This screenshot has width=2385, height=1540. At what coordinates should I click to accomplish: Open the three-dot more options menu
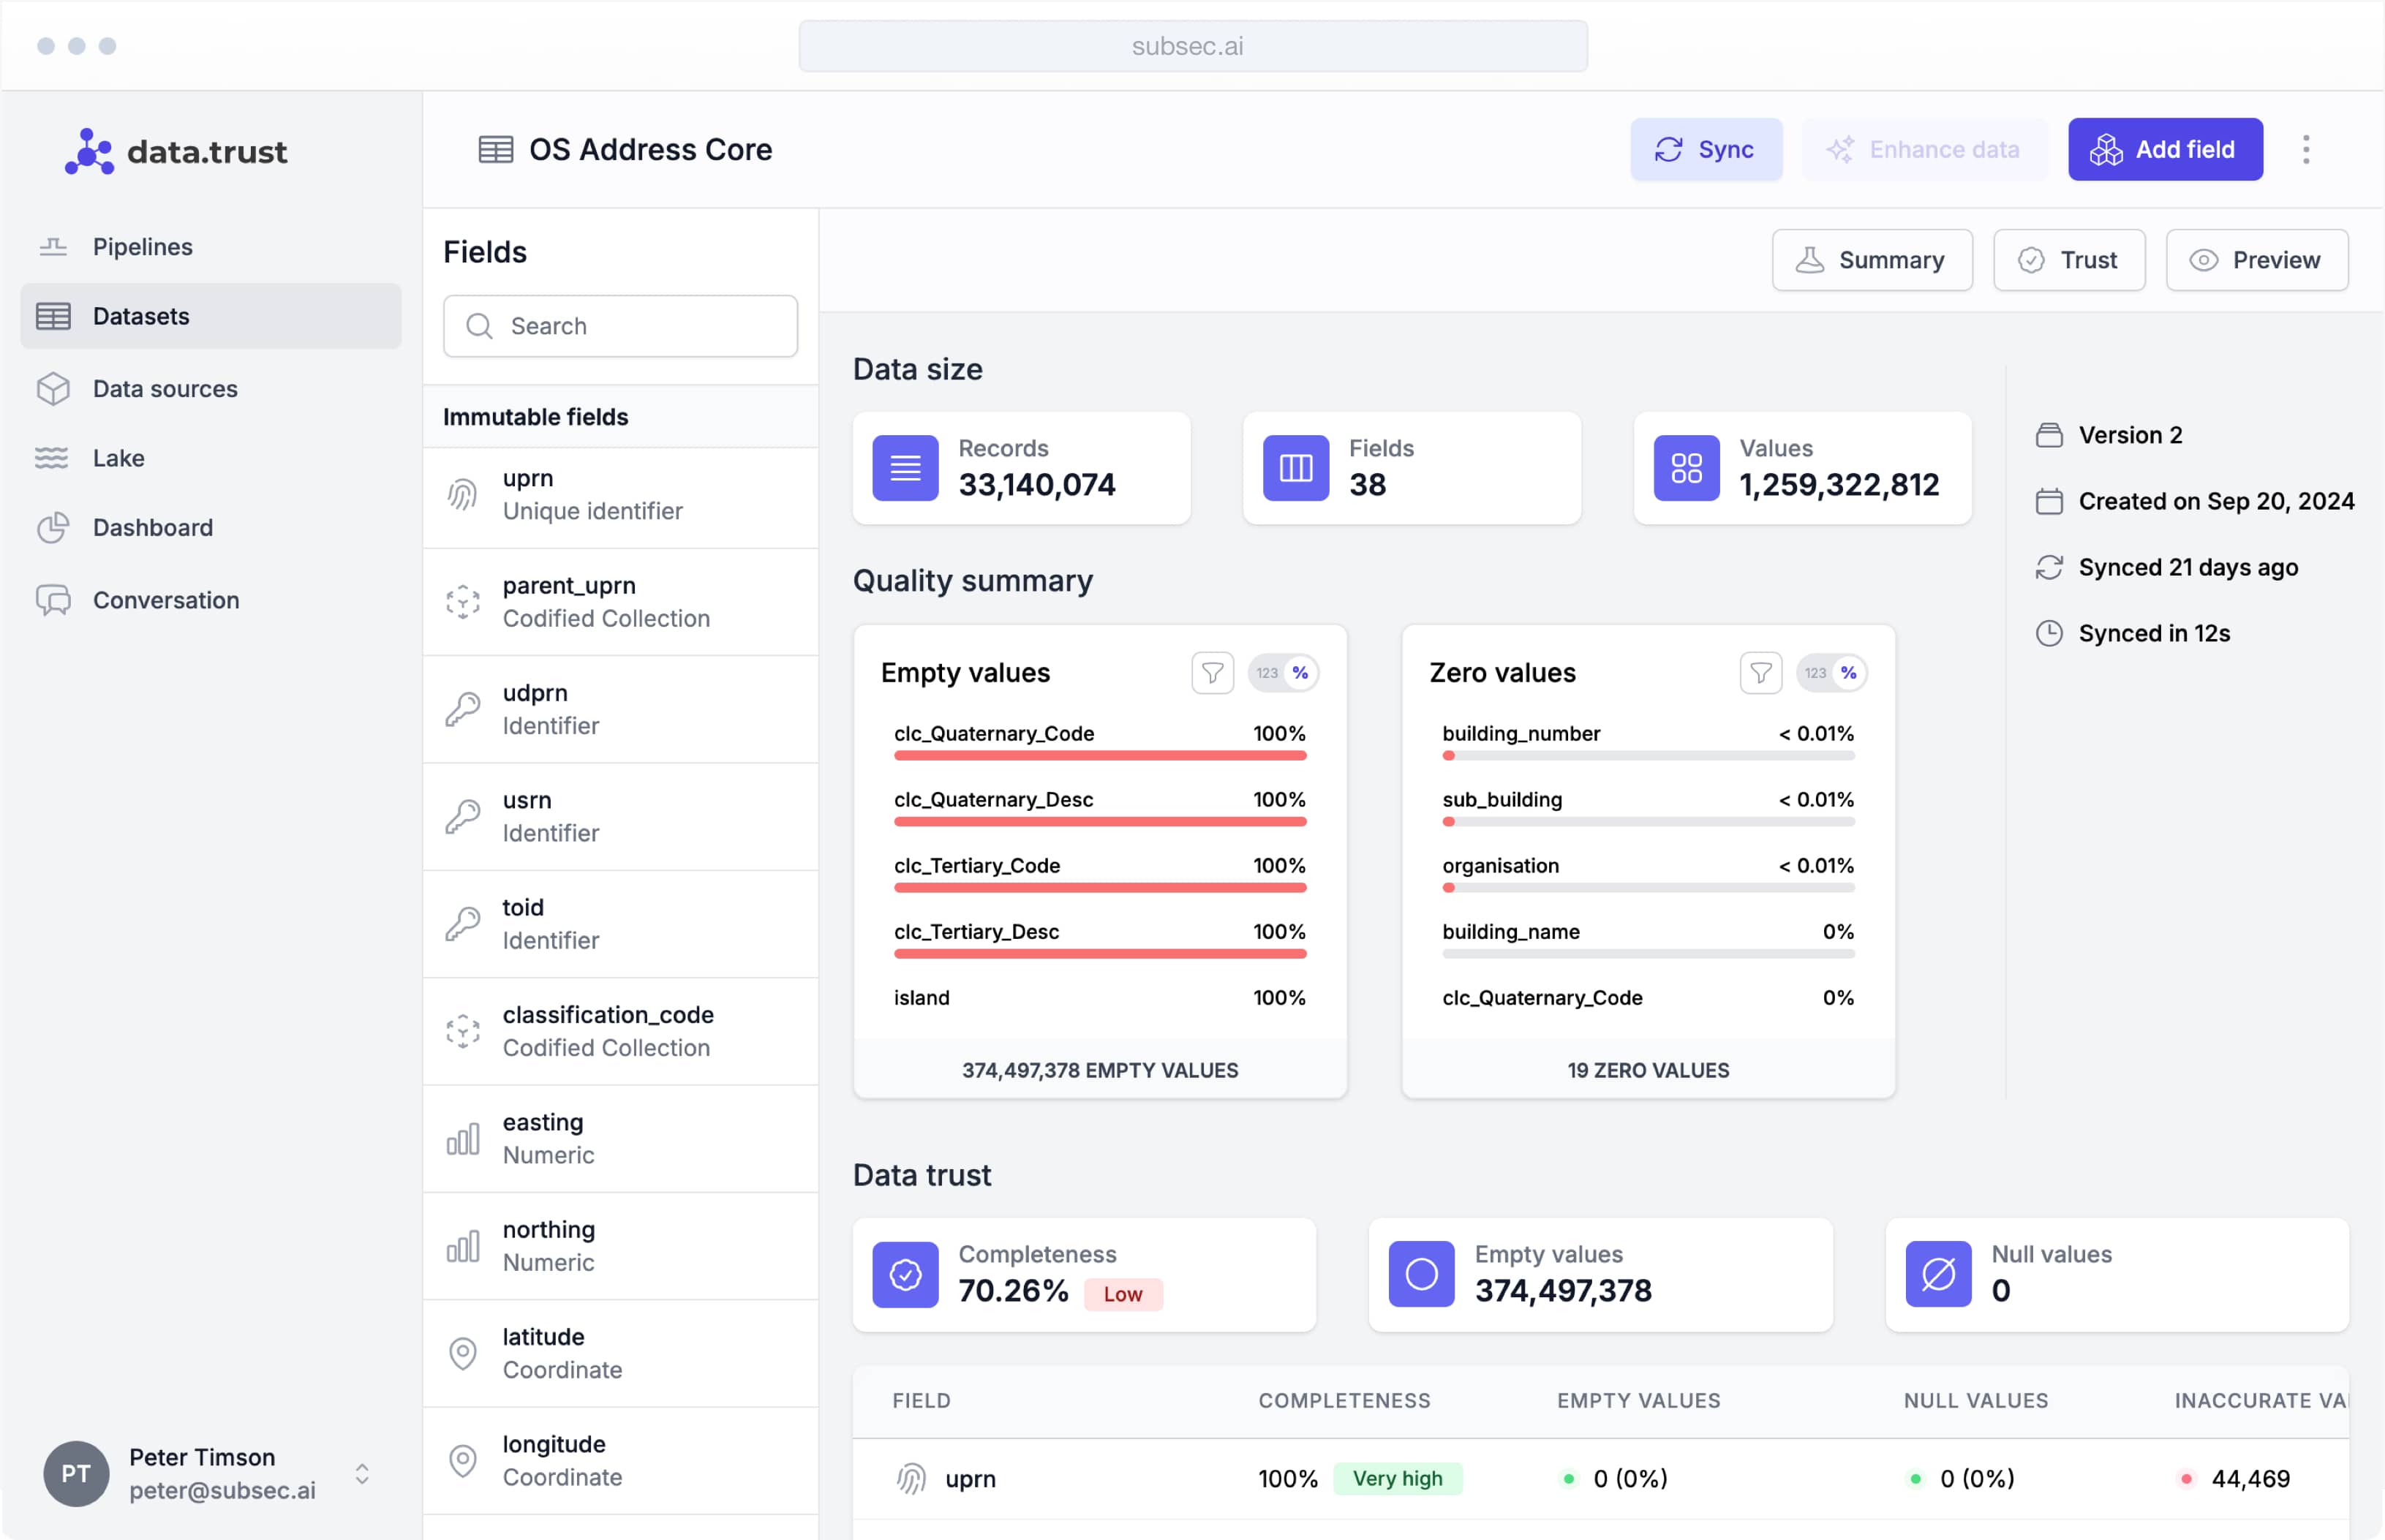(x=2306, y=150)
